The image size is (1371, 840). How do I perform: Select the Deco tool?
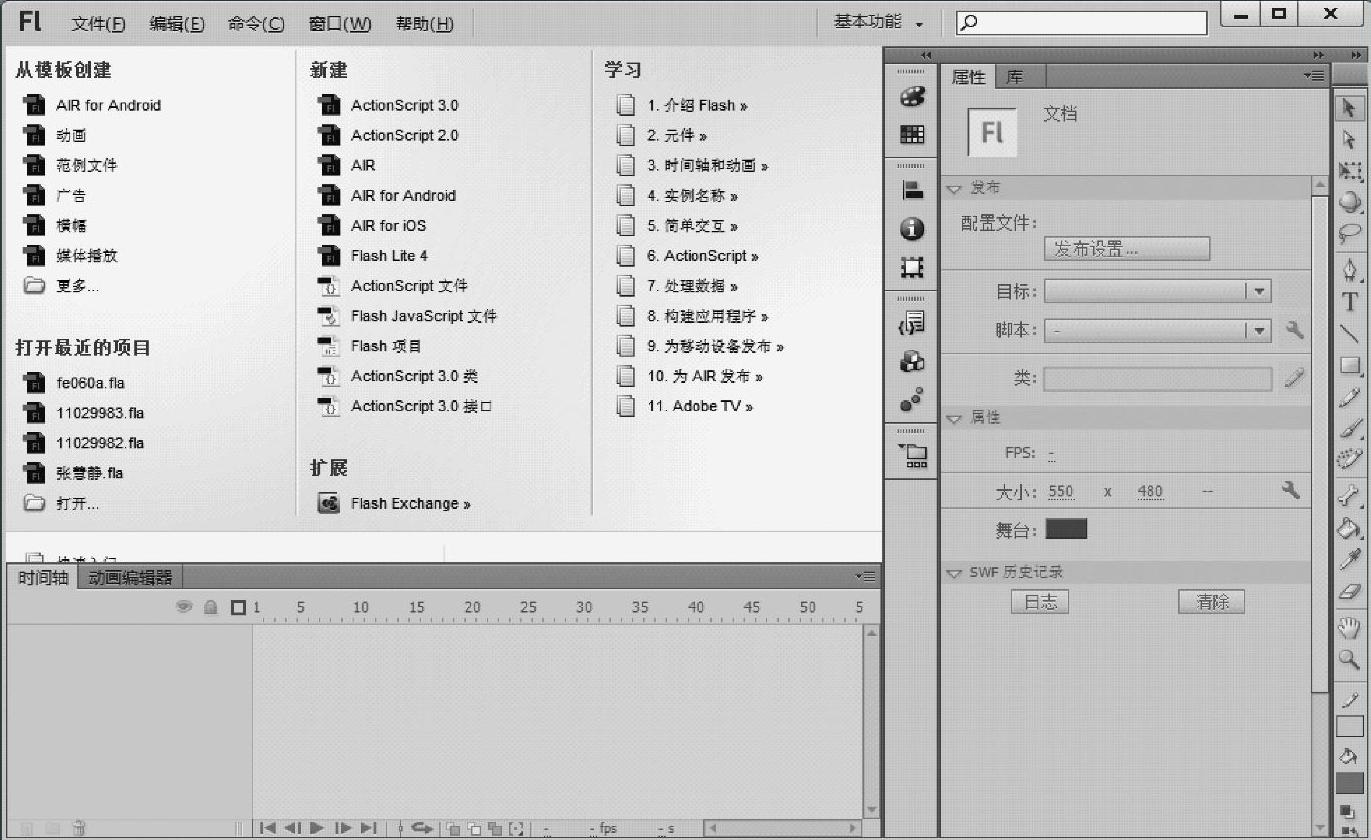tap(1349, 459)
